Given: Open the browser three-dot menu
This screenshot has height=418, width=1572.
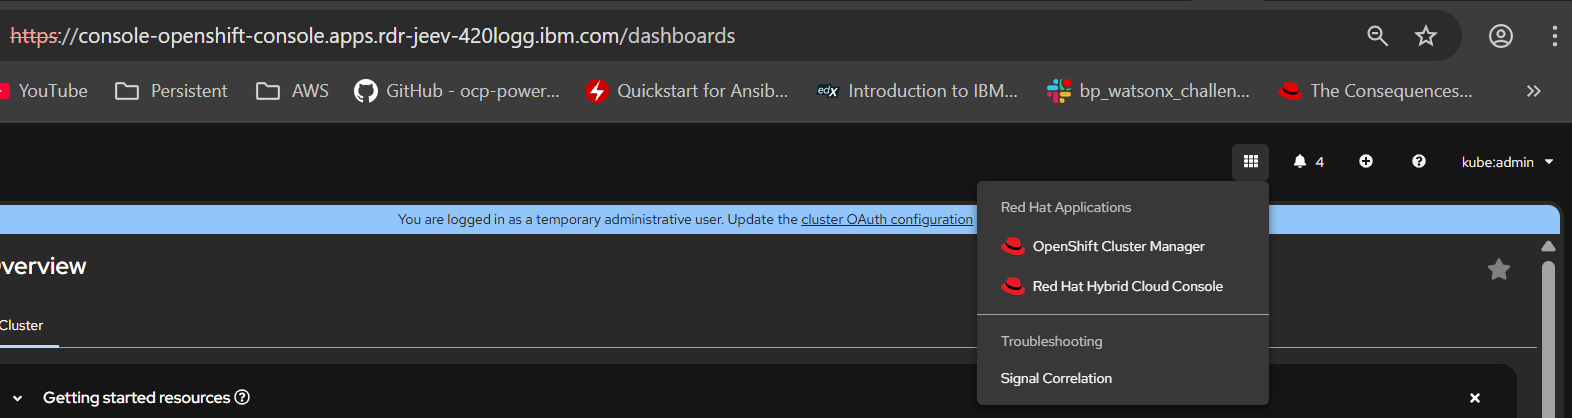Looking at the screenshot, I should coord(1554,36).
